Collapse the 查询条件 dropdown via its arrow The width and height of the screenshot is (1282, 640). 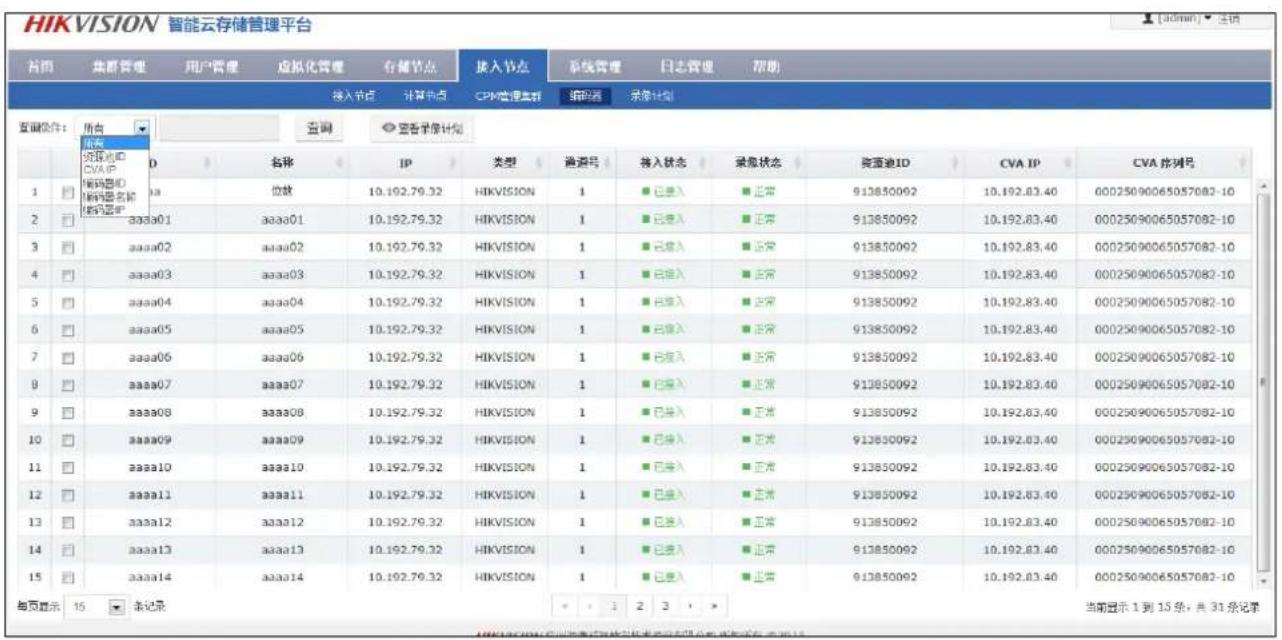click(x=142, y=129)
